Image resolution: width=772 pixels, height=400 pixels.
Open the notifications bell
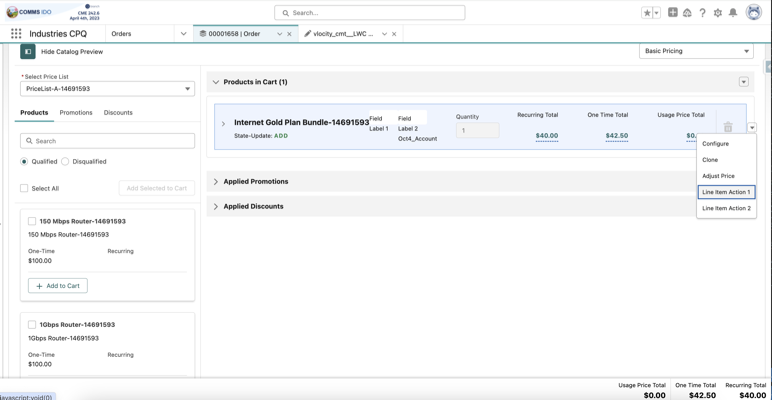pyautogui.click(x=733, y=13)
